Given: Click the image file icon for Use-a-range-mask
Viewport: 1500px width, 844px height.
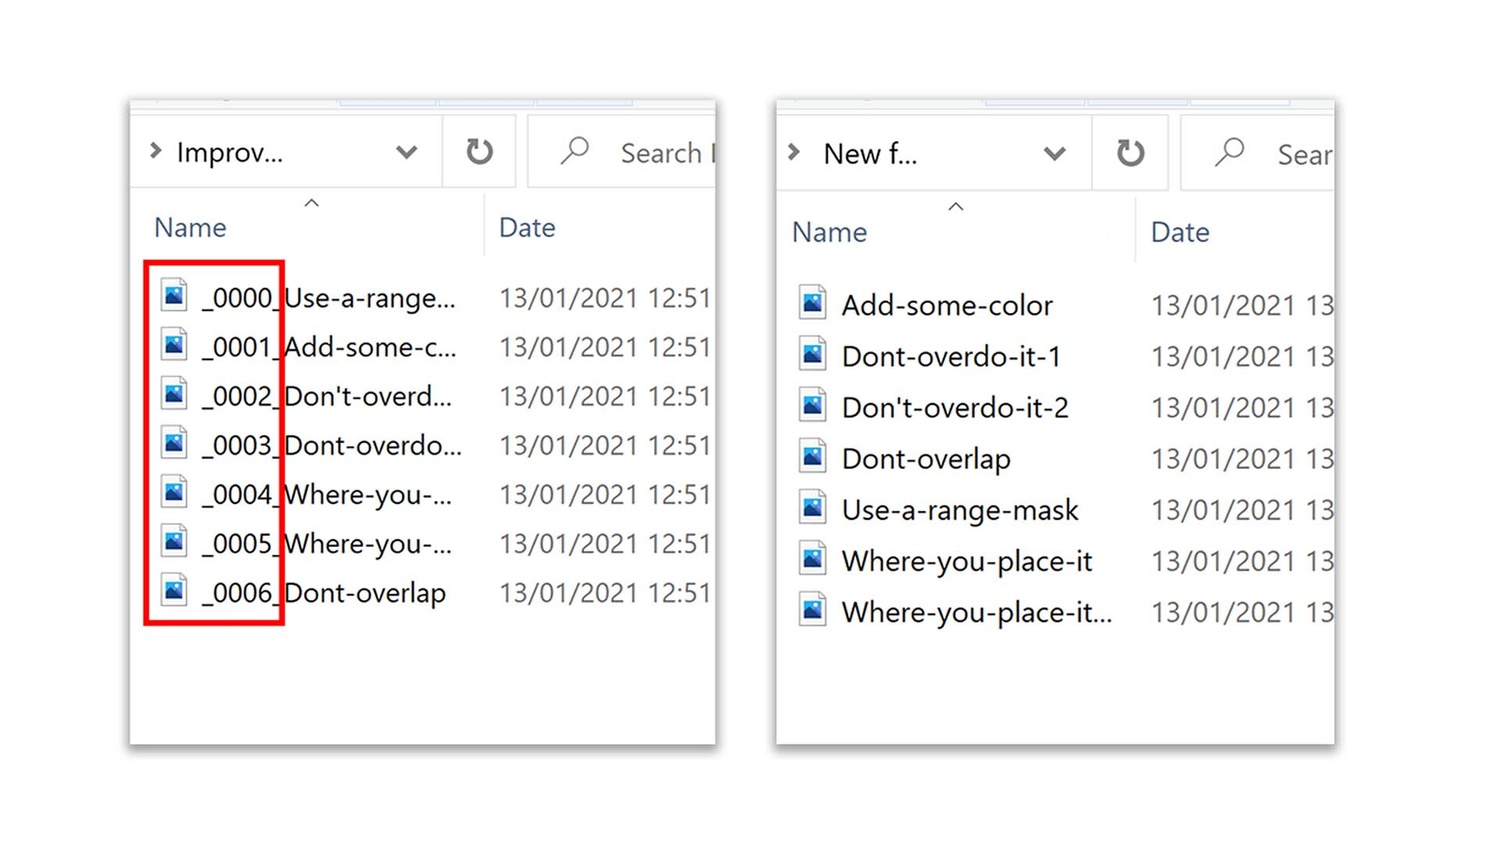Looking at the screenshot, I should (x=812, y=508).
